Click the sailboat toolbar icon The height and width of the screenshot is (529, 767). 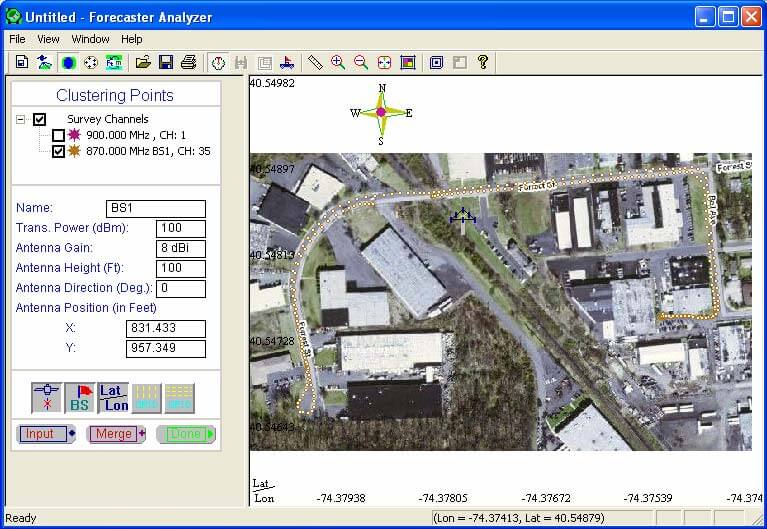tap(287, 63)
